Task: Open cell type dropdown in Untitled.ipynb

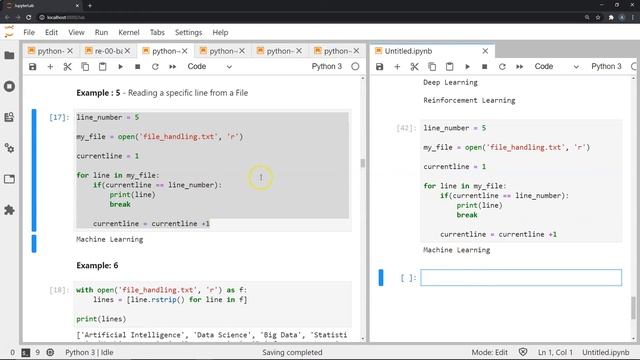Action: point(557,67)
